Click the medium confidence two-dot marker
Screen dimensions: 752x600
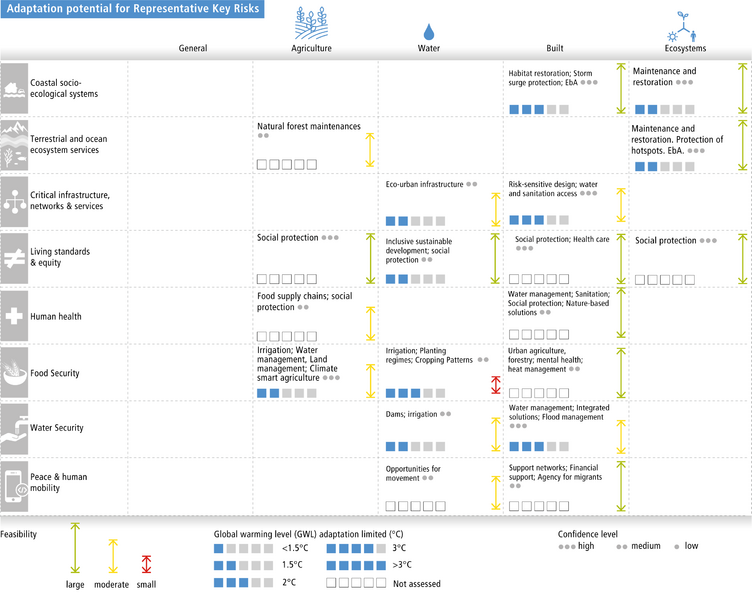(x=622, y=547)
